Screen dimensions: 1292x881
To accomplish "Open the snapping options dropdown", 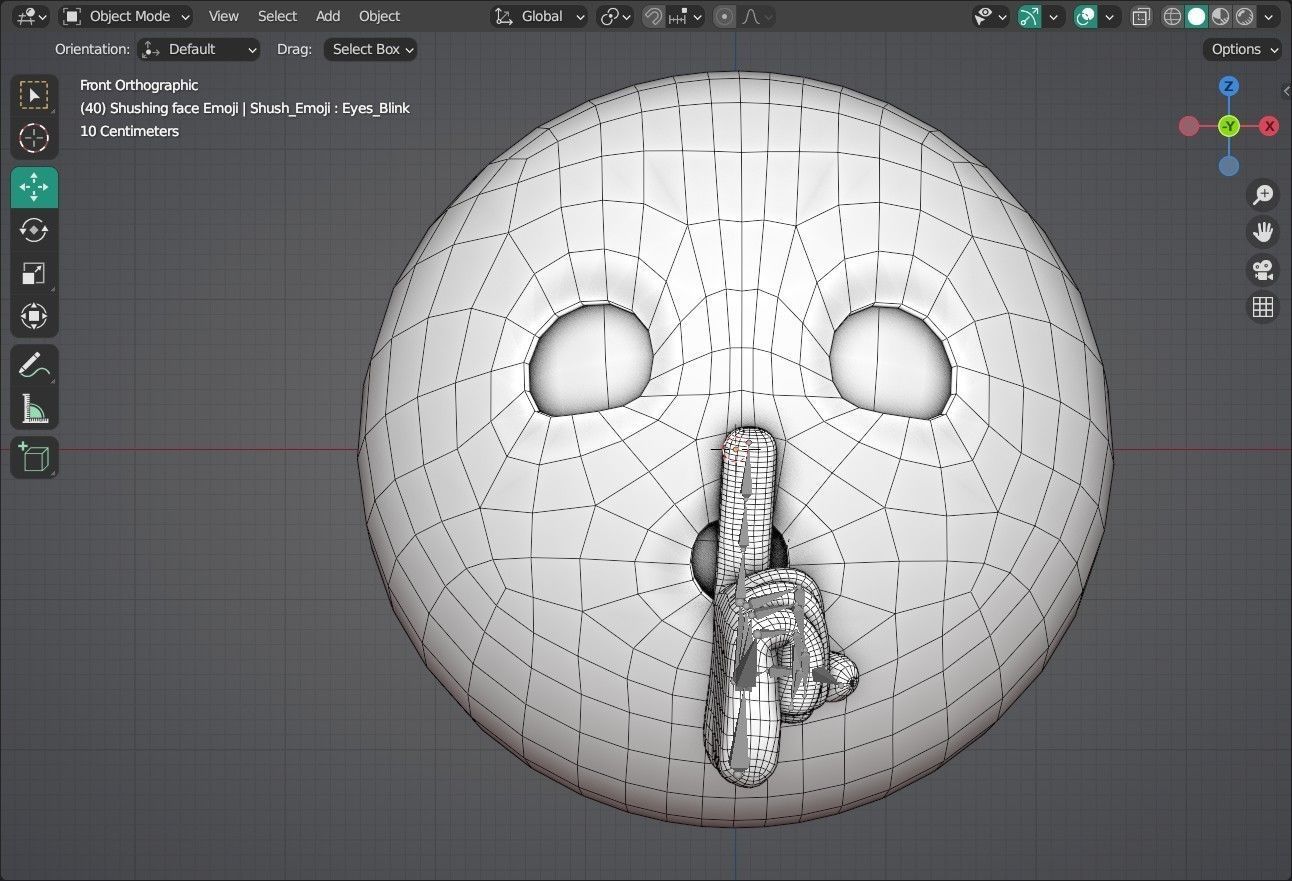I will 686,16.
